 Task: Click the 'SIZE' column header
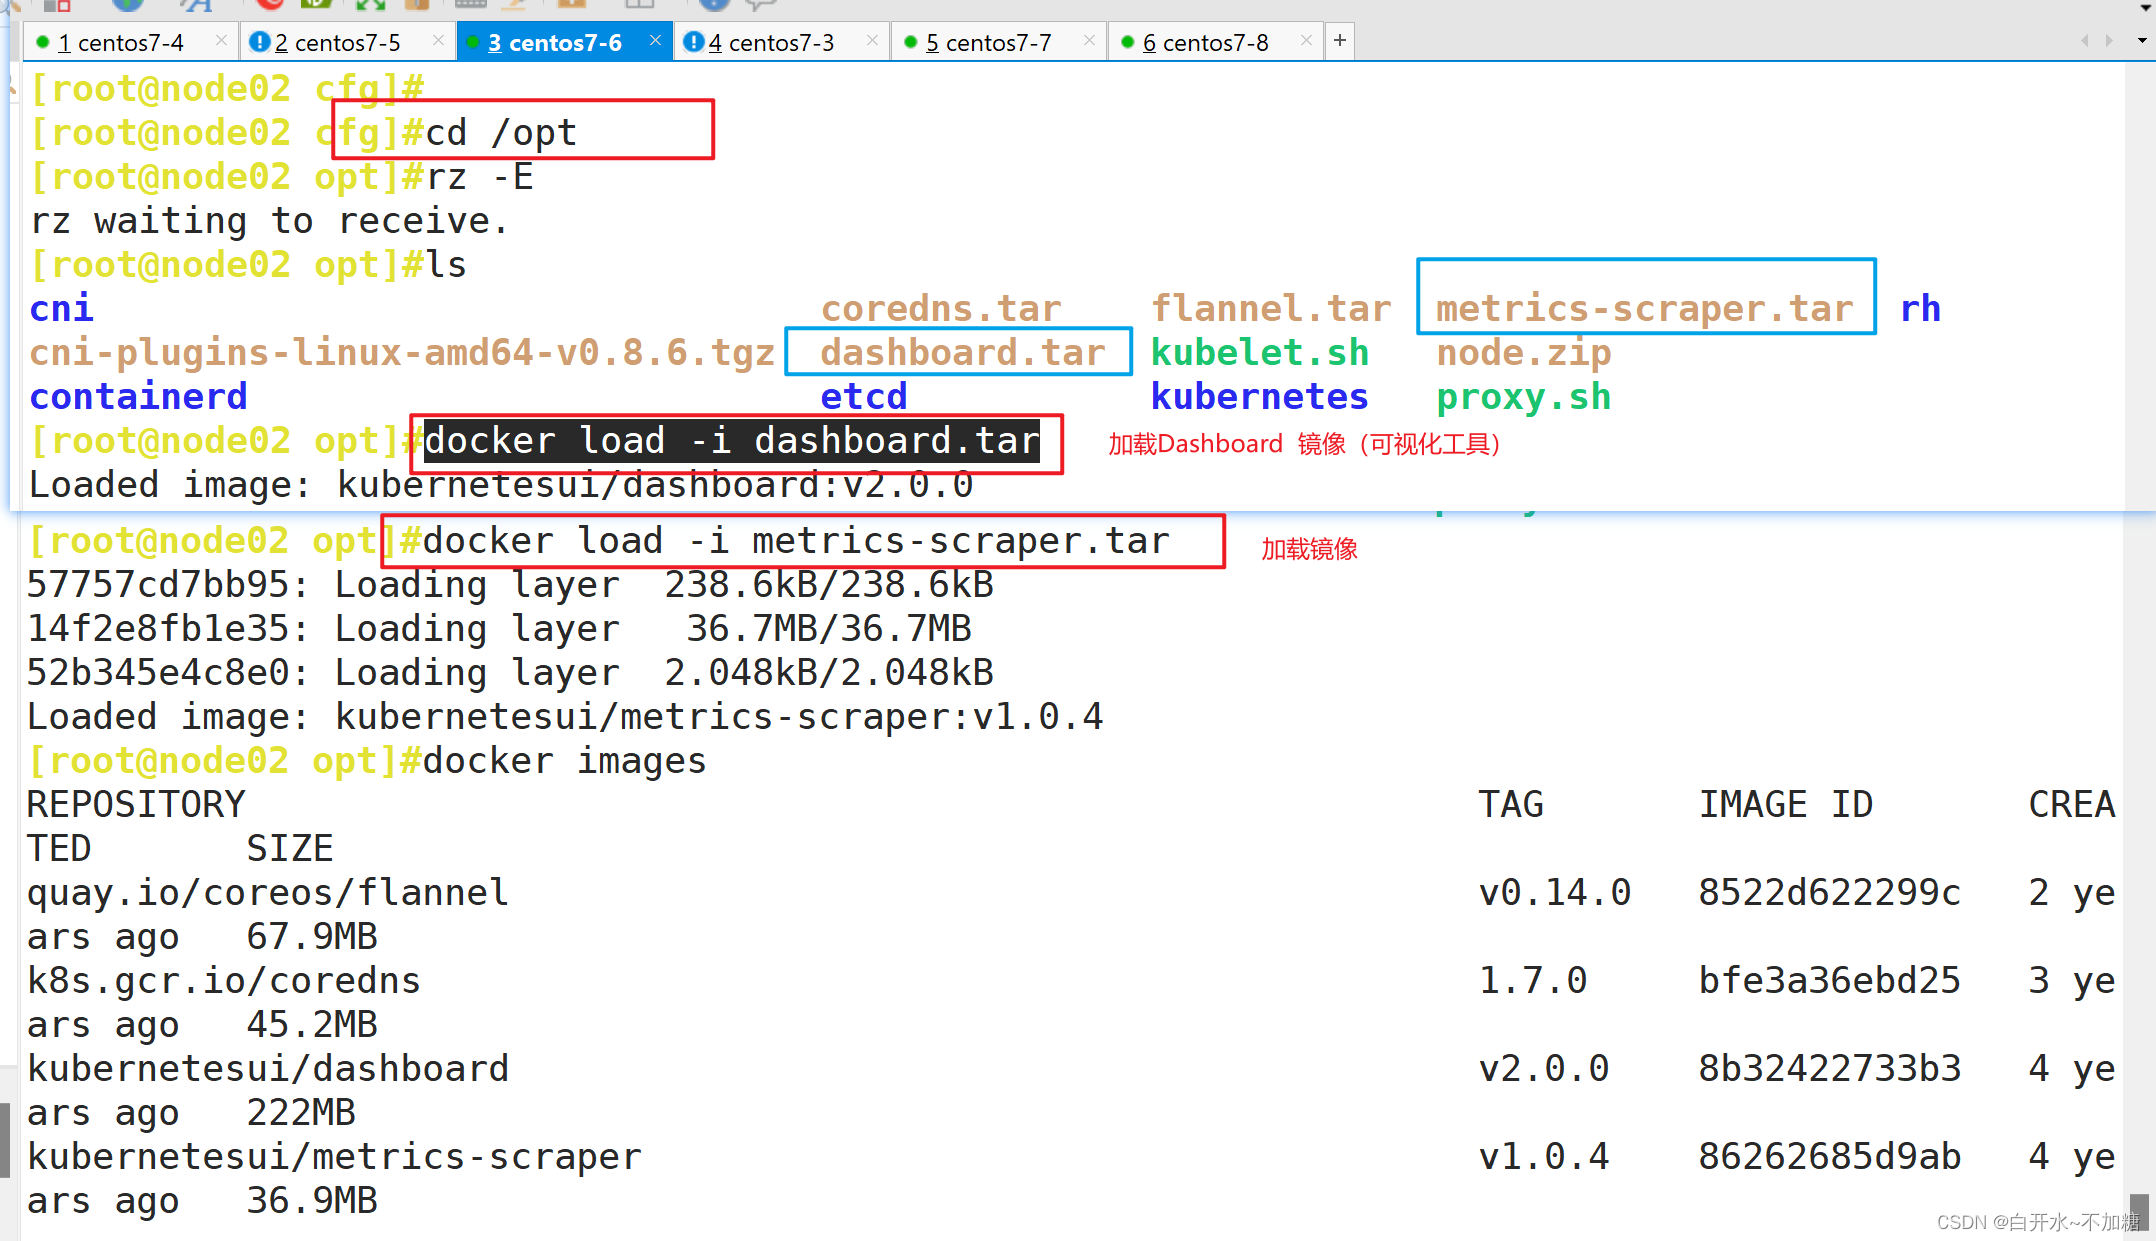tap(290, 849)
